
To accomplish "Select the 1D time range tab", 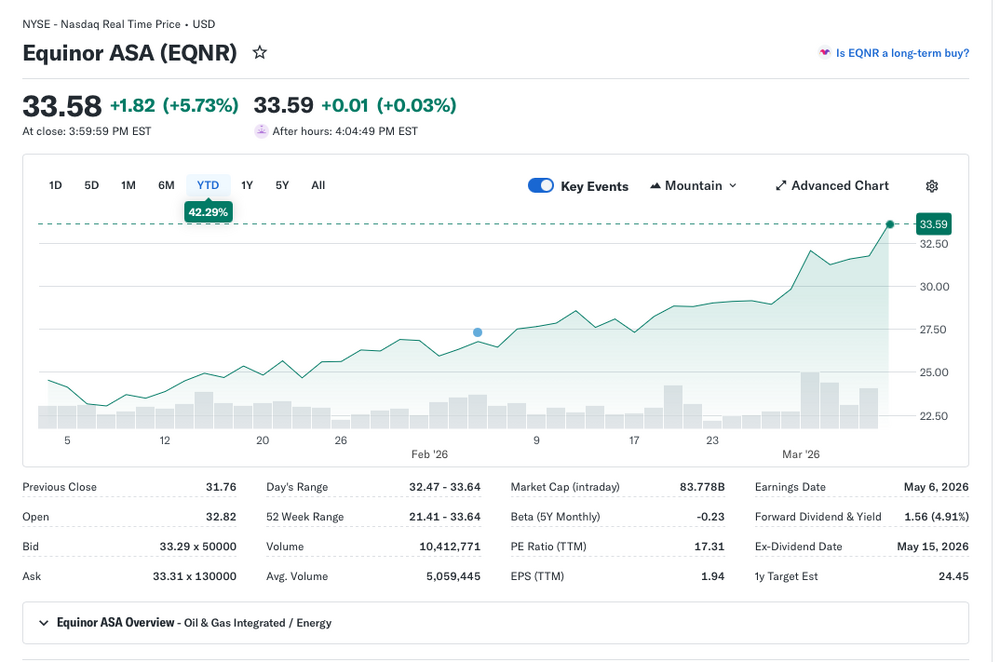I will (x=55, y=186).
